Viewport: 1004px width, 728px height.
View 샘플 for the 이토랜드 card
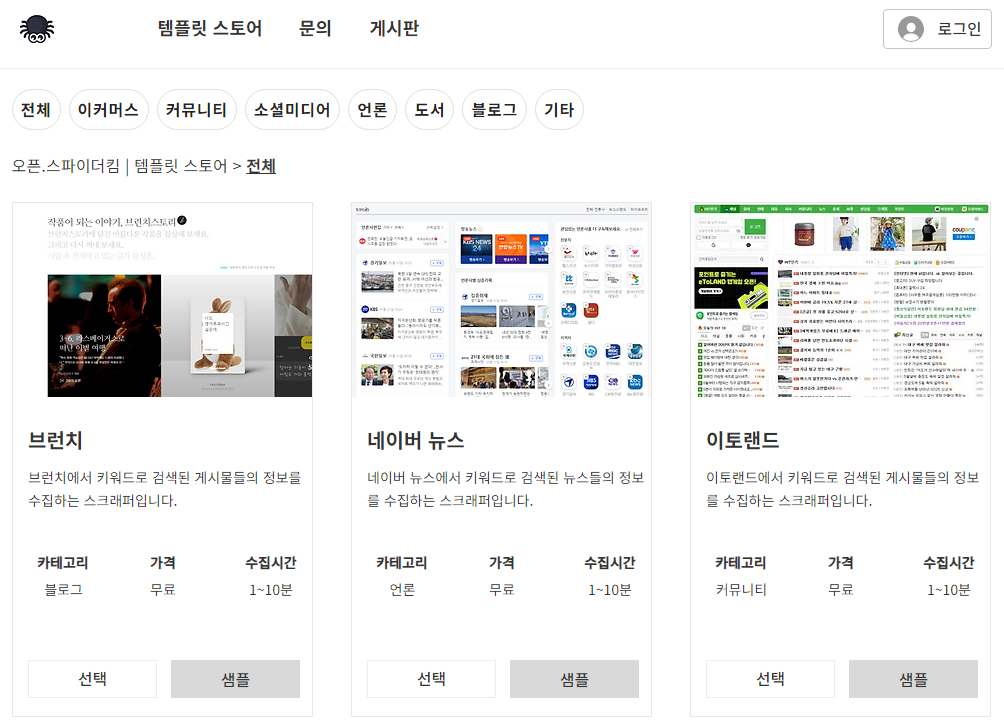pyautogui.click(x=913, y=679)
